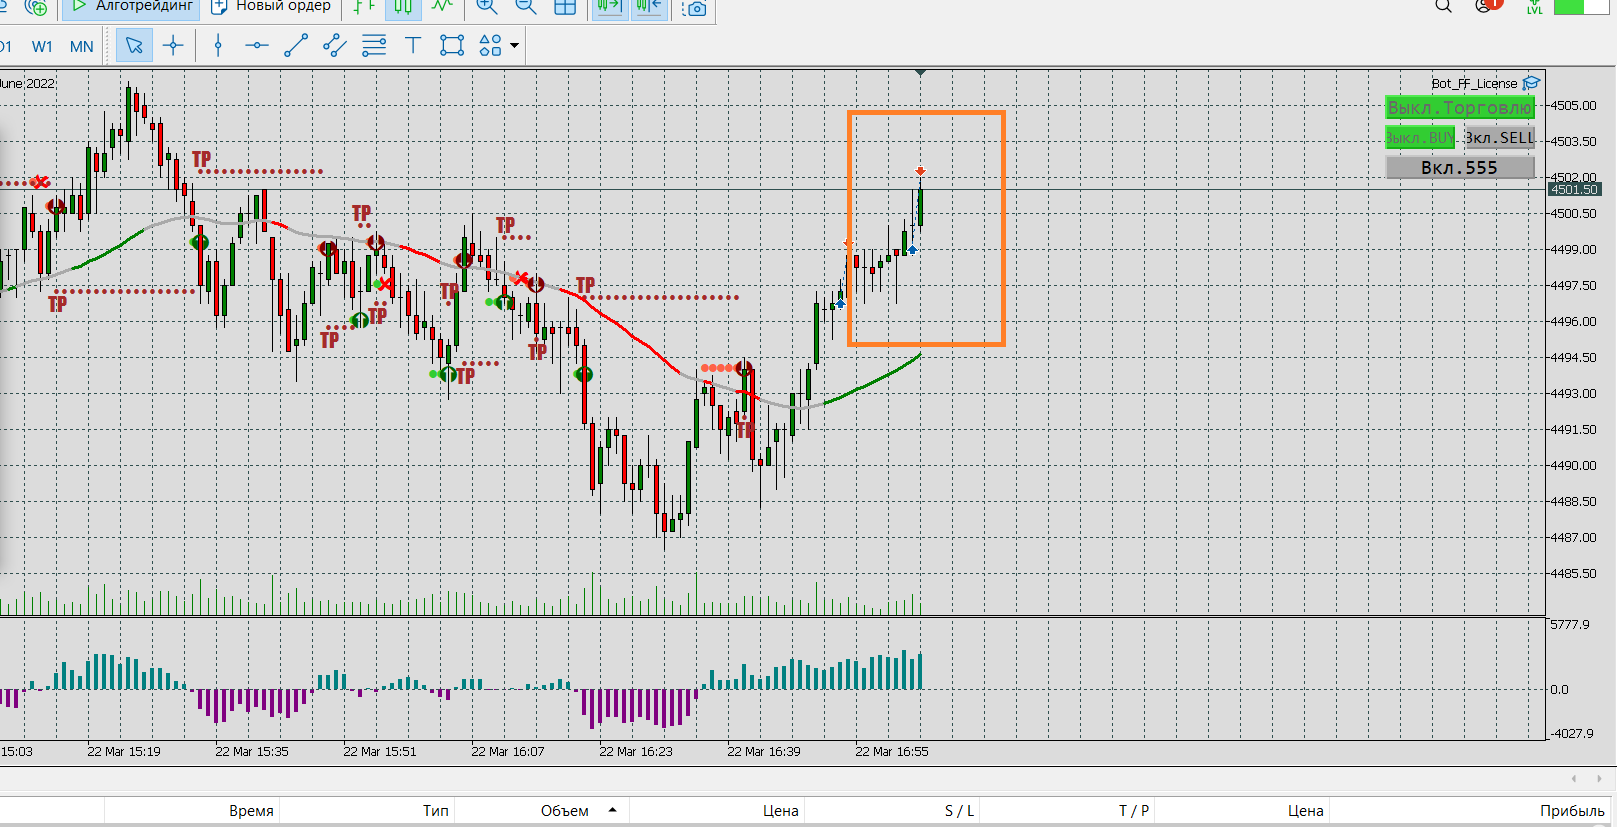Expand the shapes tool dropdown arrow

tap(515, 45)
